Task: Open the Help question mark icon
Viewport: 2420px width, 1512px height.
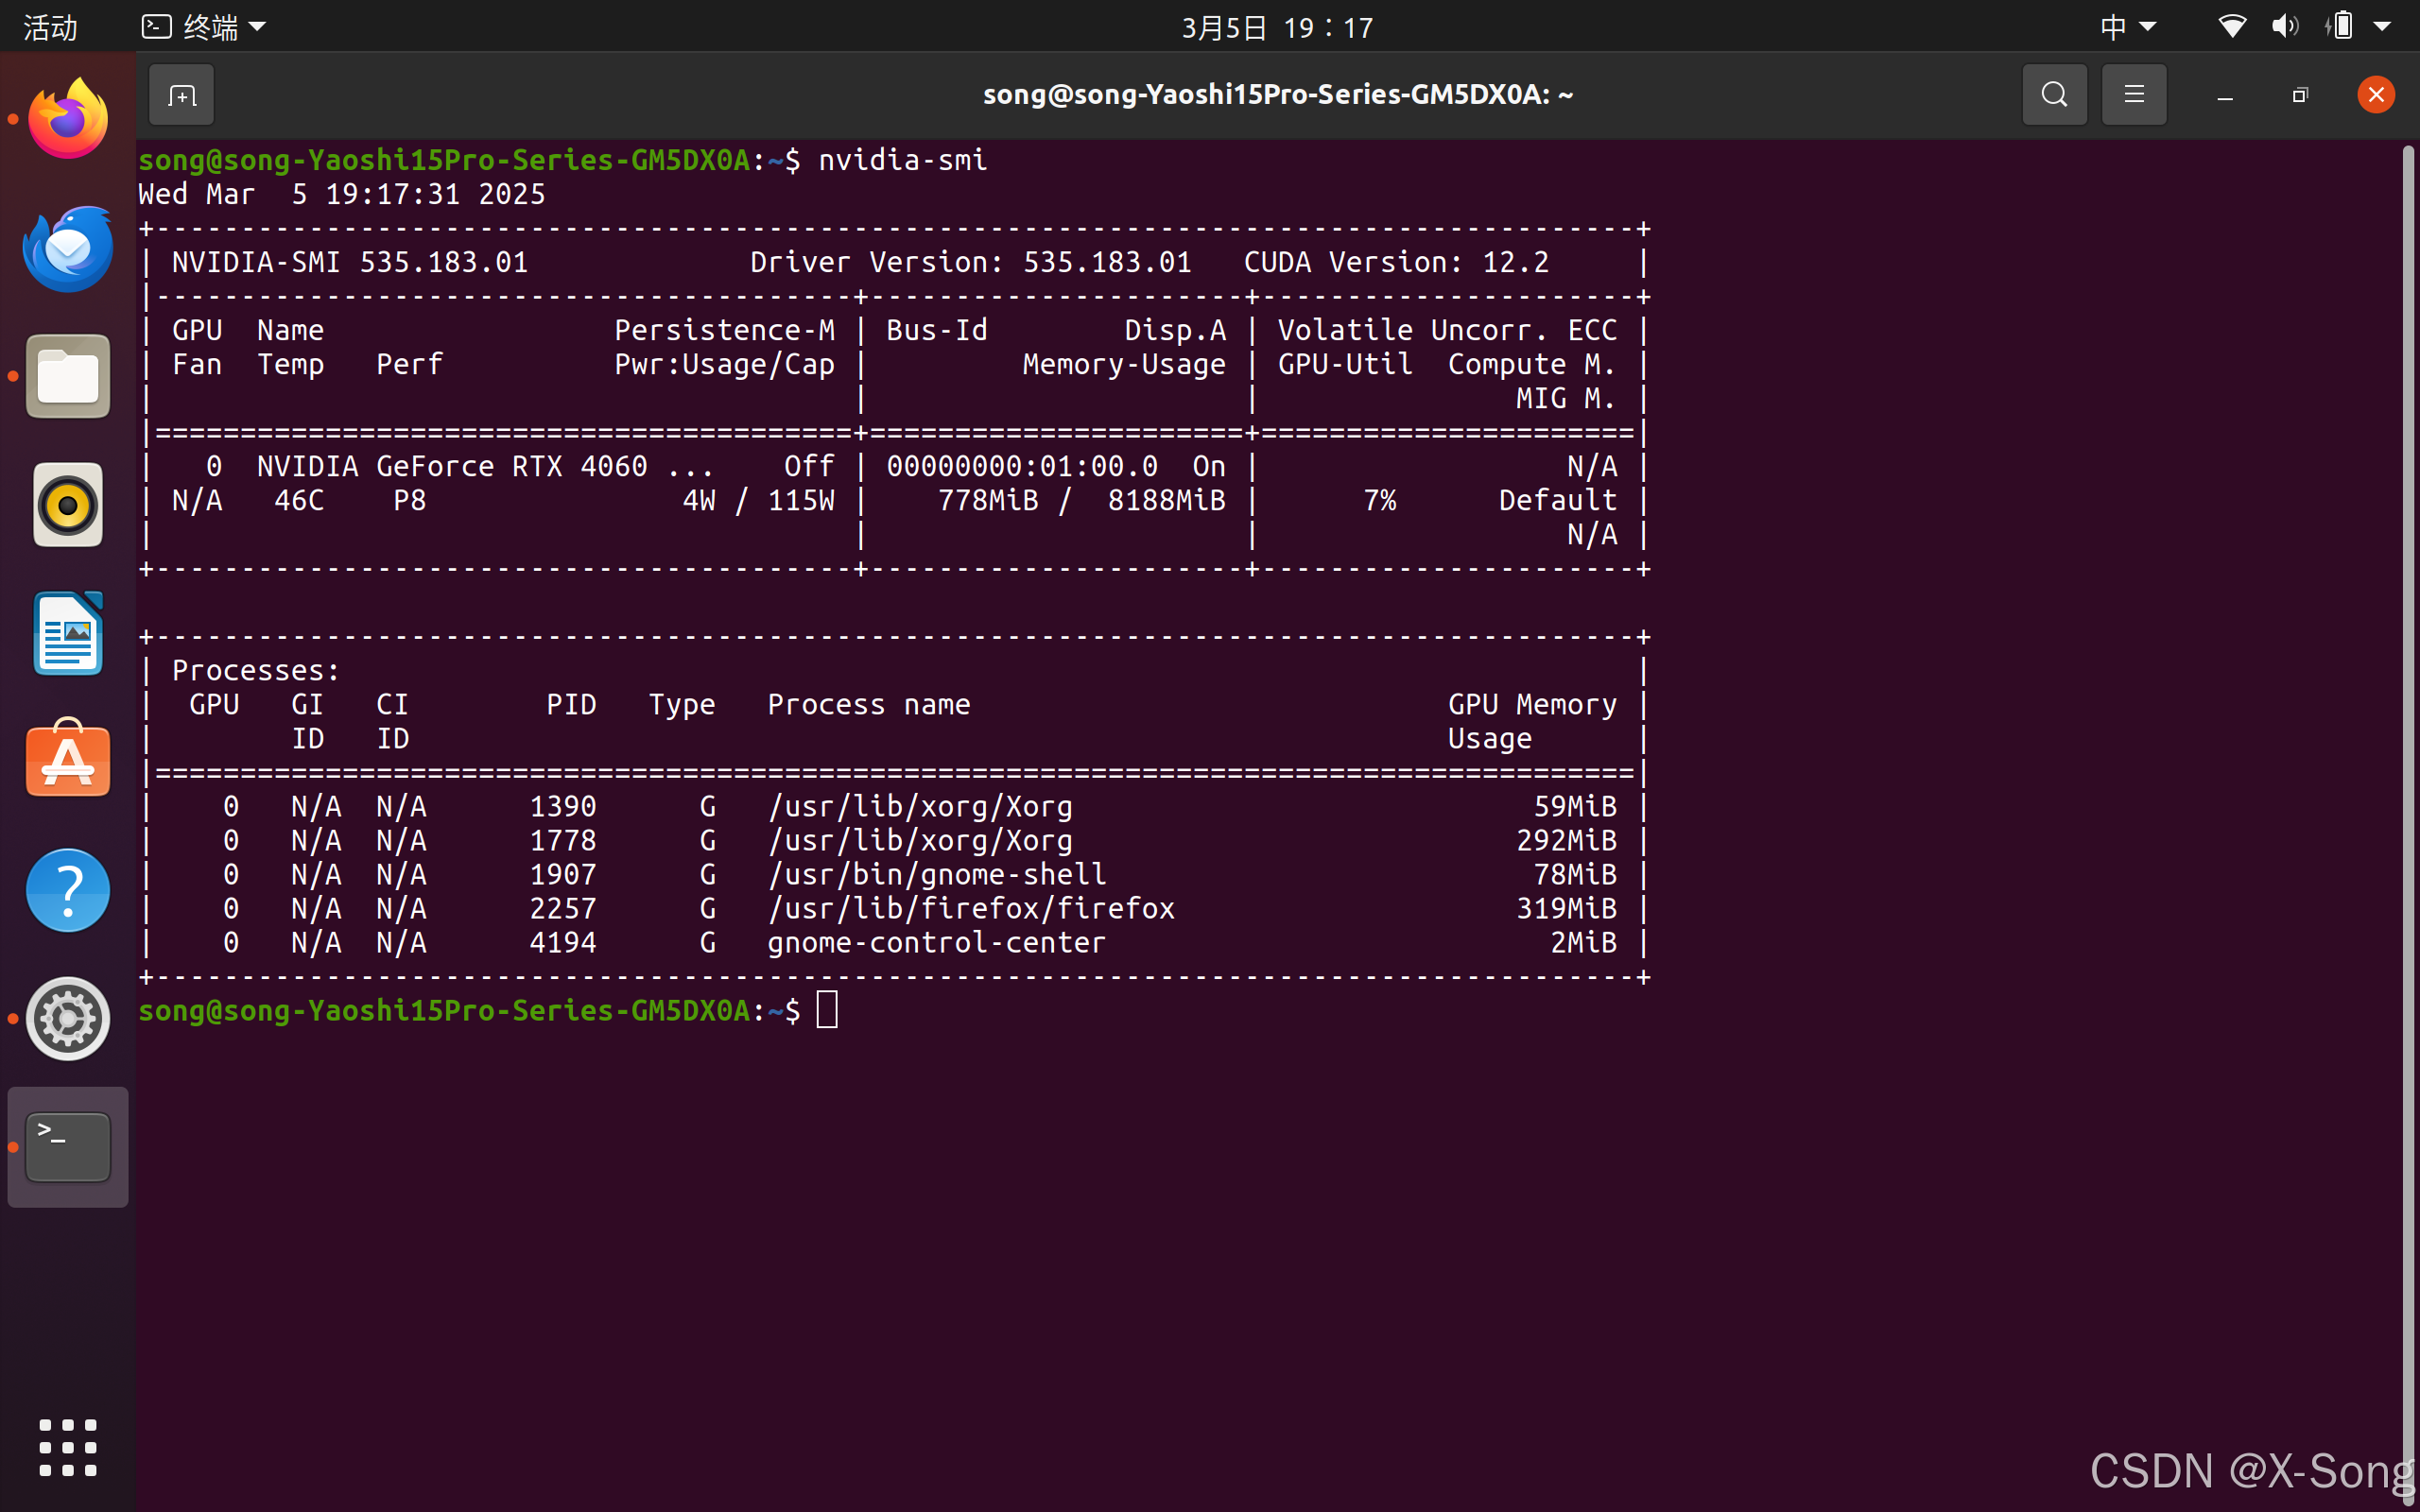Action: (68, 890)
